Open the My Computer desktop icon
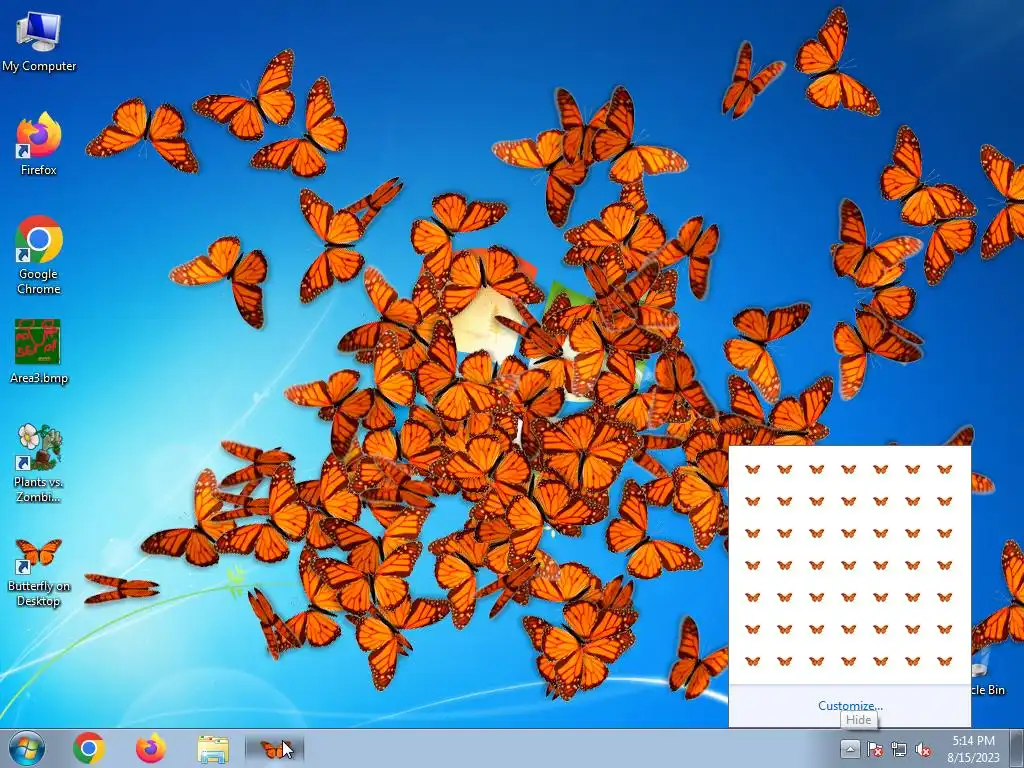The width and height of the screenshot is (1024, 768). pos(39,40)
